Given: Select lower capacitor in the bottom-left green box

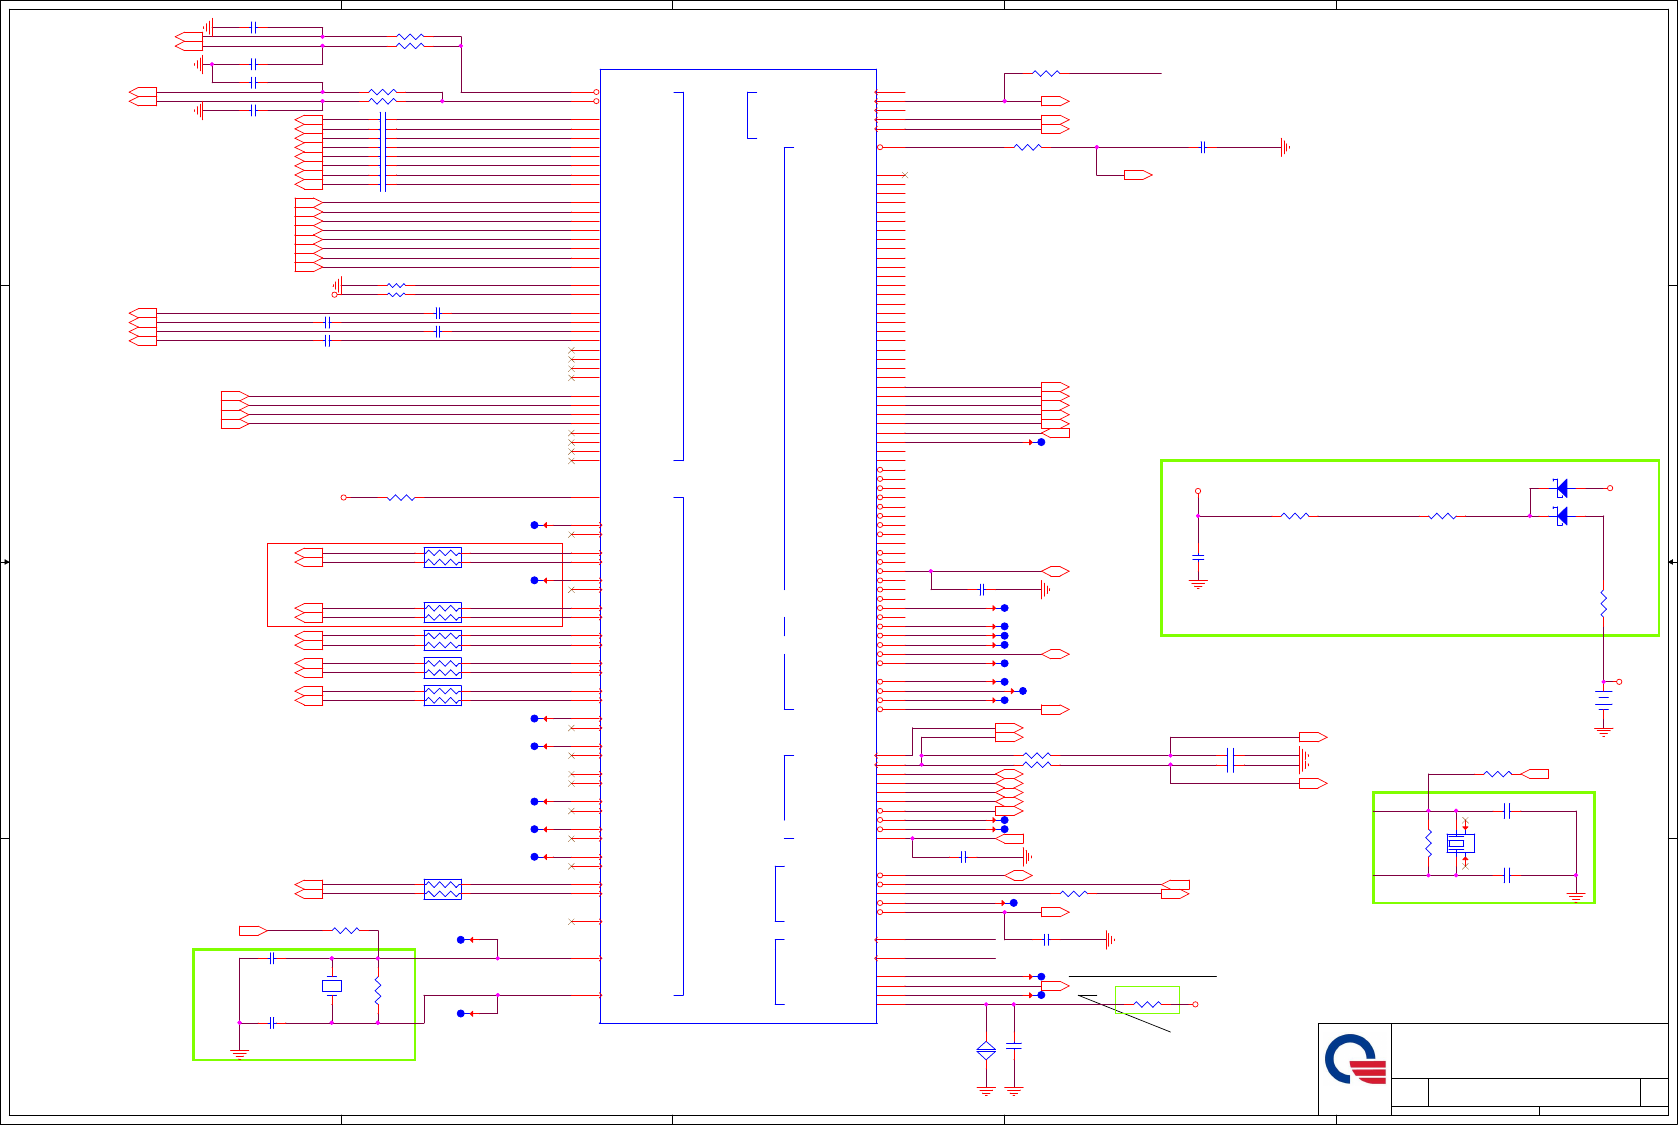Looking at the screenshot, I should [272, 1022].
